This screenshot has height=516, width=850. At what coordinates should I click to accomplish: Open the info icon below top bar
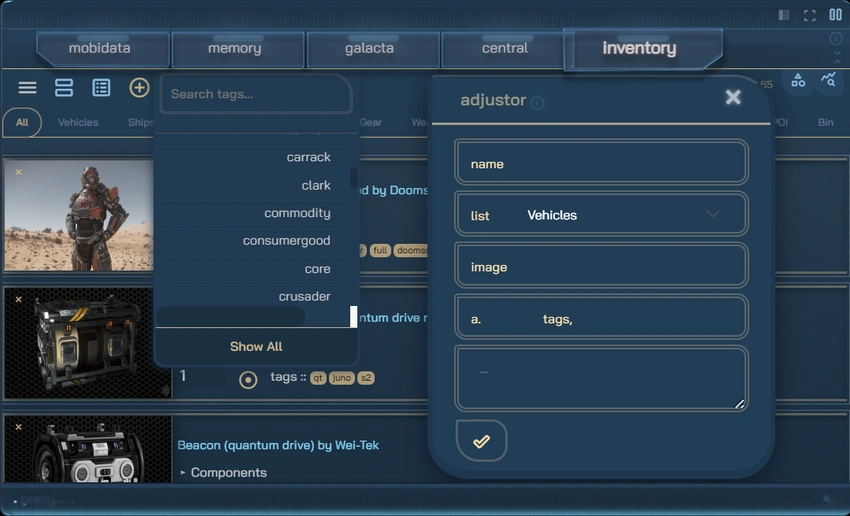click(836, 38)
